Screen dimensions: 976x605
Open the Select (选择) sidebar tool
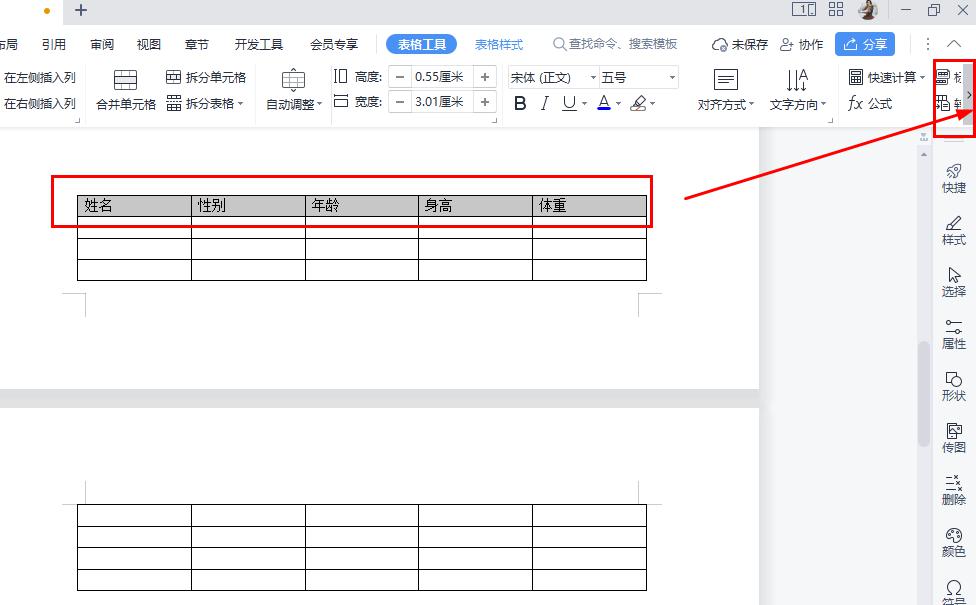(x=954, y=283)
